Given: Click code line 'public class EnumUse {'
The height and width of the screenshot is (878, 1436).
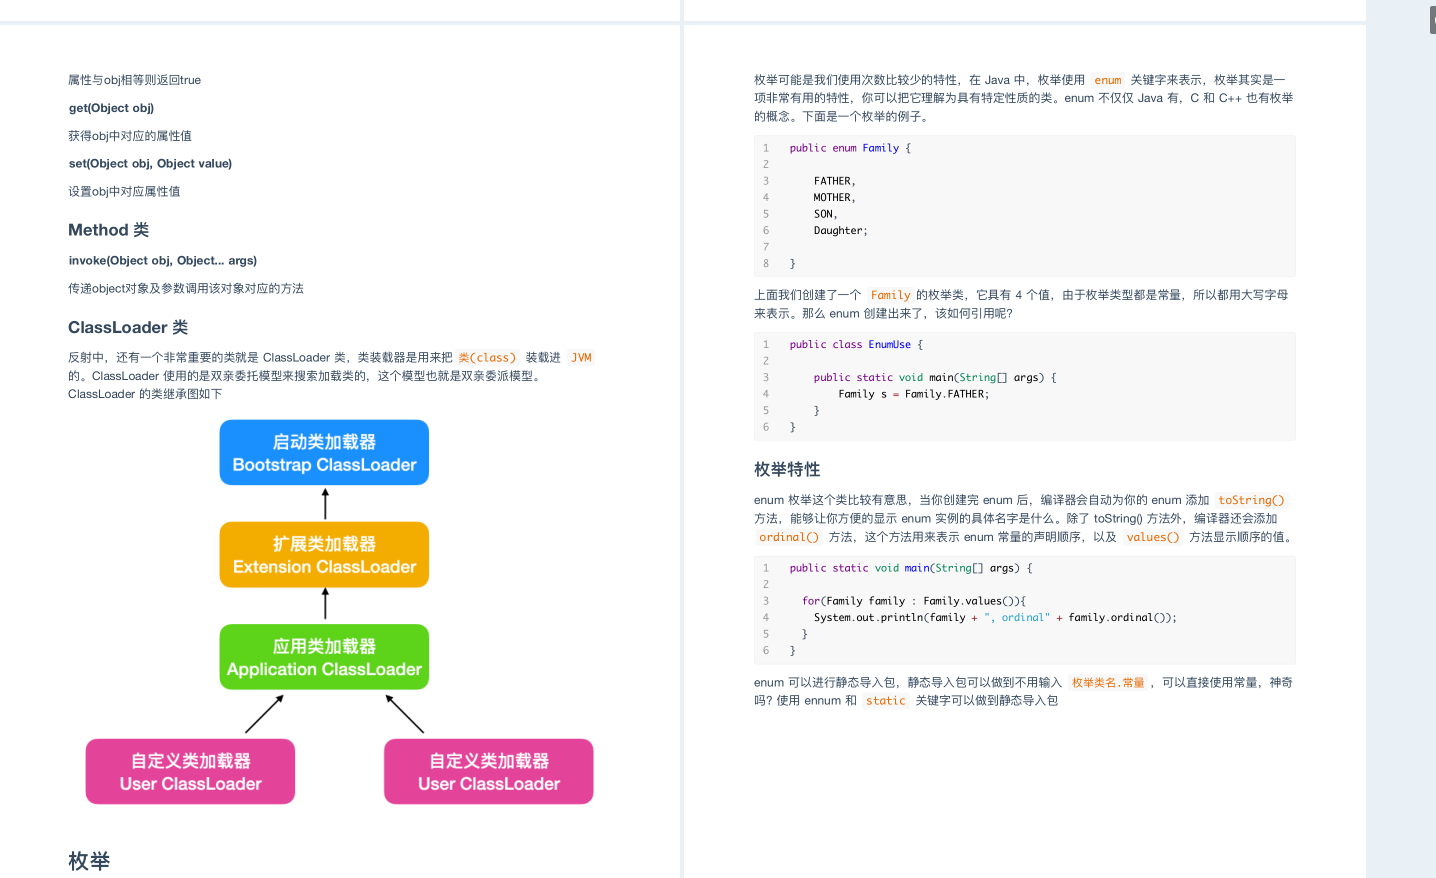Looking at the screenshot, I should [x=856, y=345].
